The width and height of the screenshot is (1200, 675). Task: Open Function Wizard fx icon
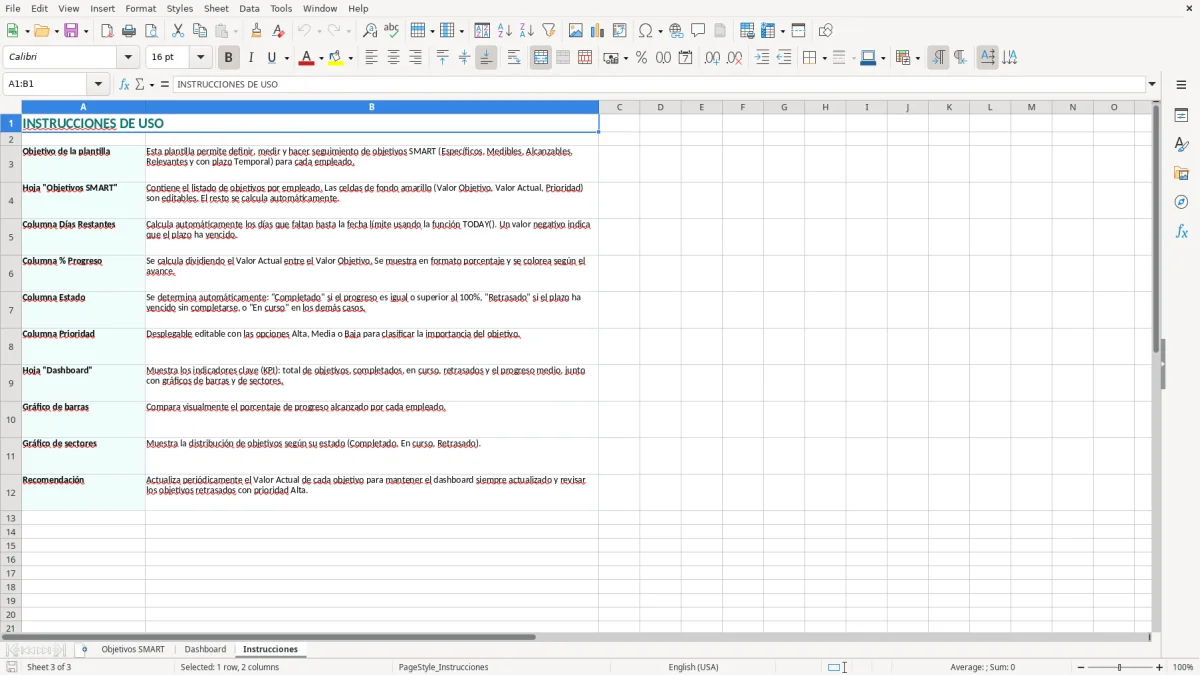tap(124, 84)
